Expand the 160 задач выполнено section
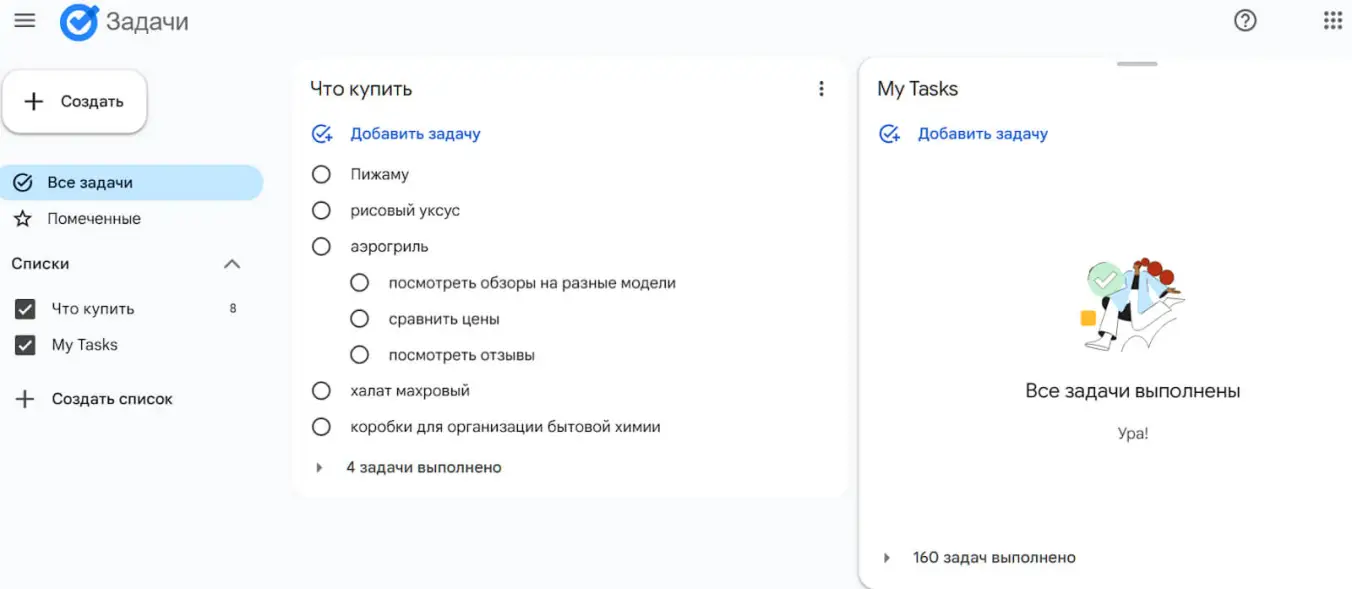1352x589 pixels. (887, 558)
